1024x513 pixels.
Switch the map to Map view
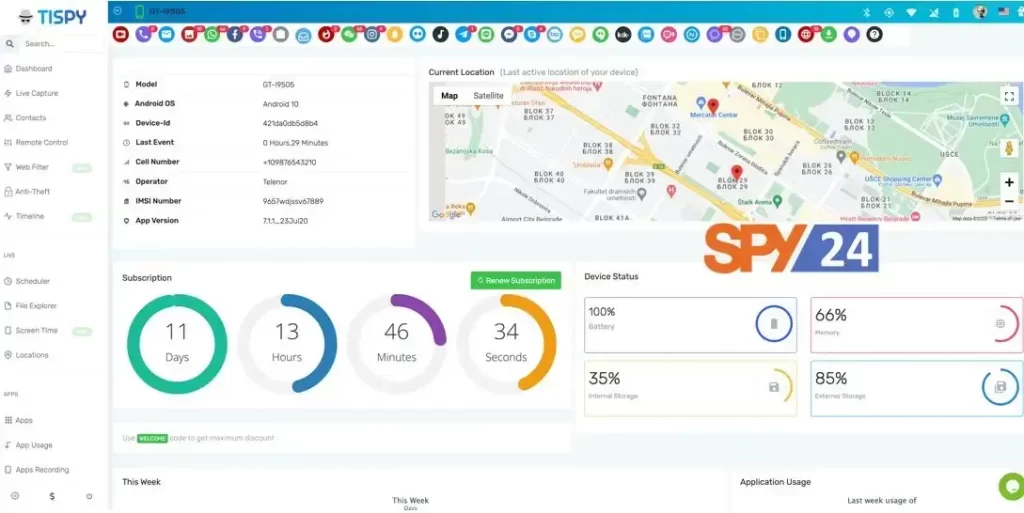[x=449, y=95]
